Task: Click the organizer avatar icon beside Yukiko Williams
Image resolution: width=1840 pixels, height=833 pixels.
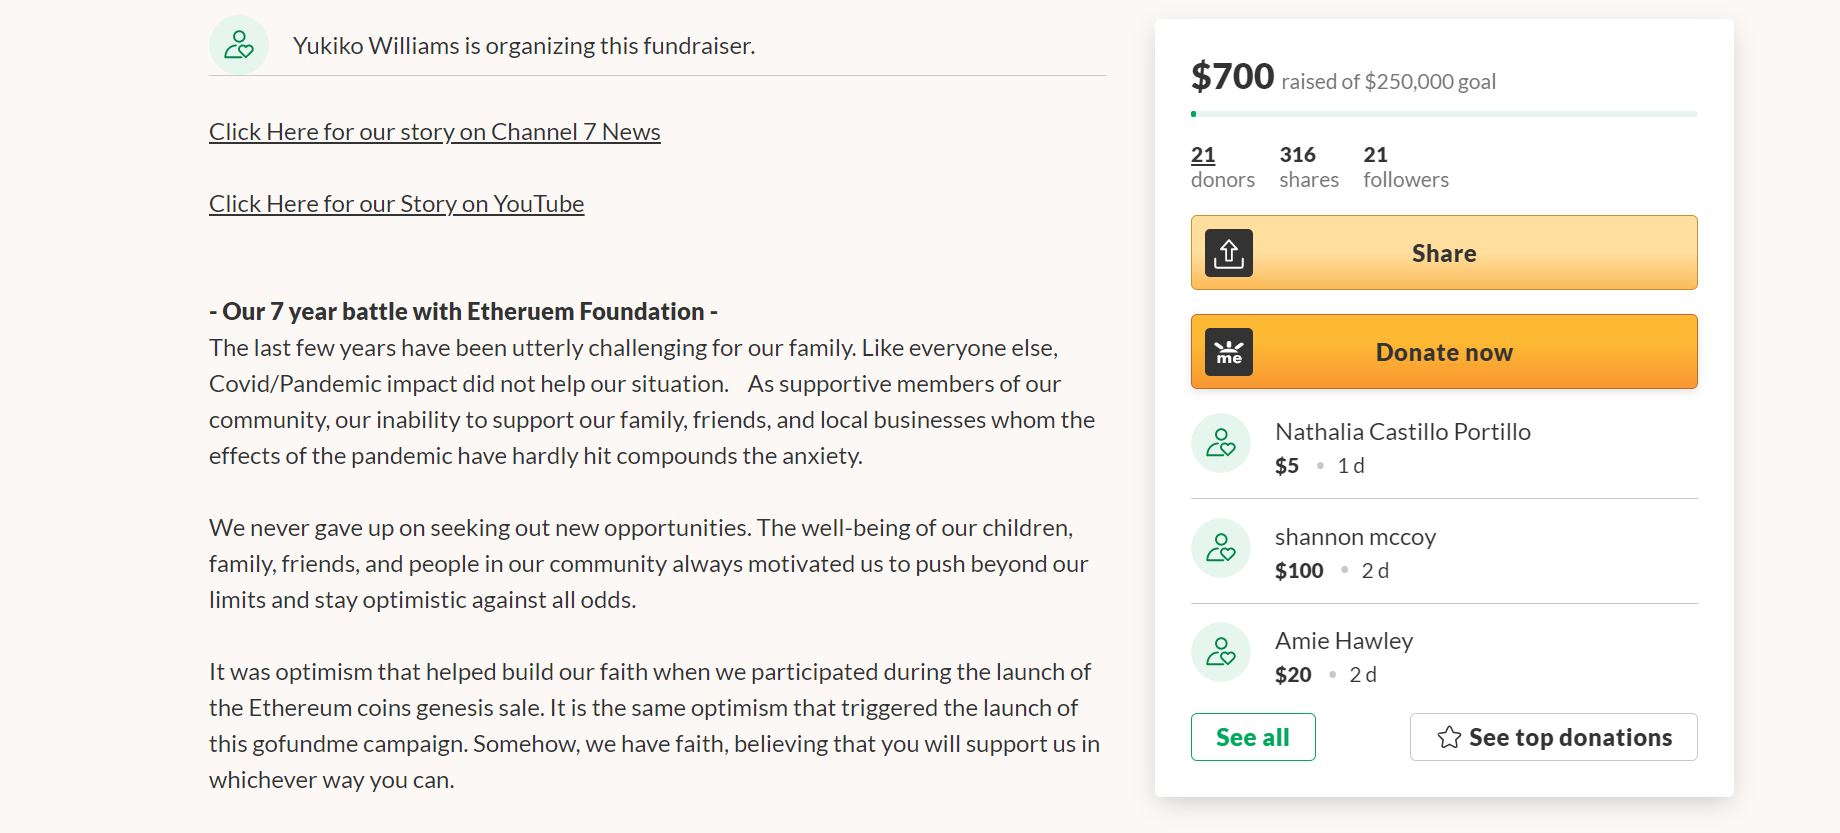Action: [238, 45]
